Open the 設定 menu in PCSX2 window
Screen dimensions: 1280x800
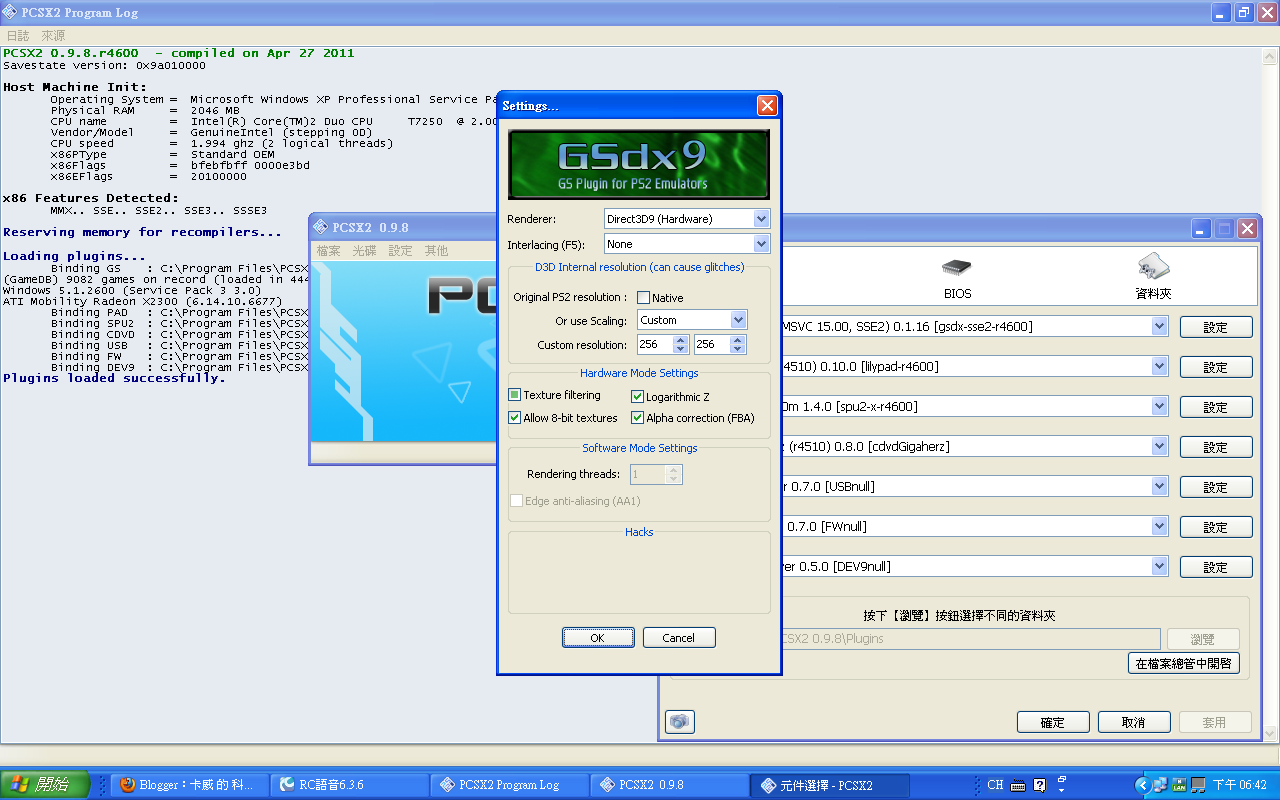coord(400,251)
